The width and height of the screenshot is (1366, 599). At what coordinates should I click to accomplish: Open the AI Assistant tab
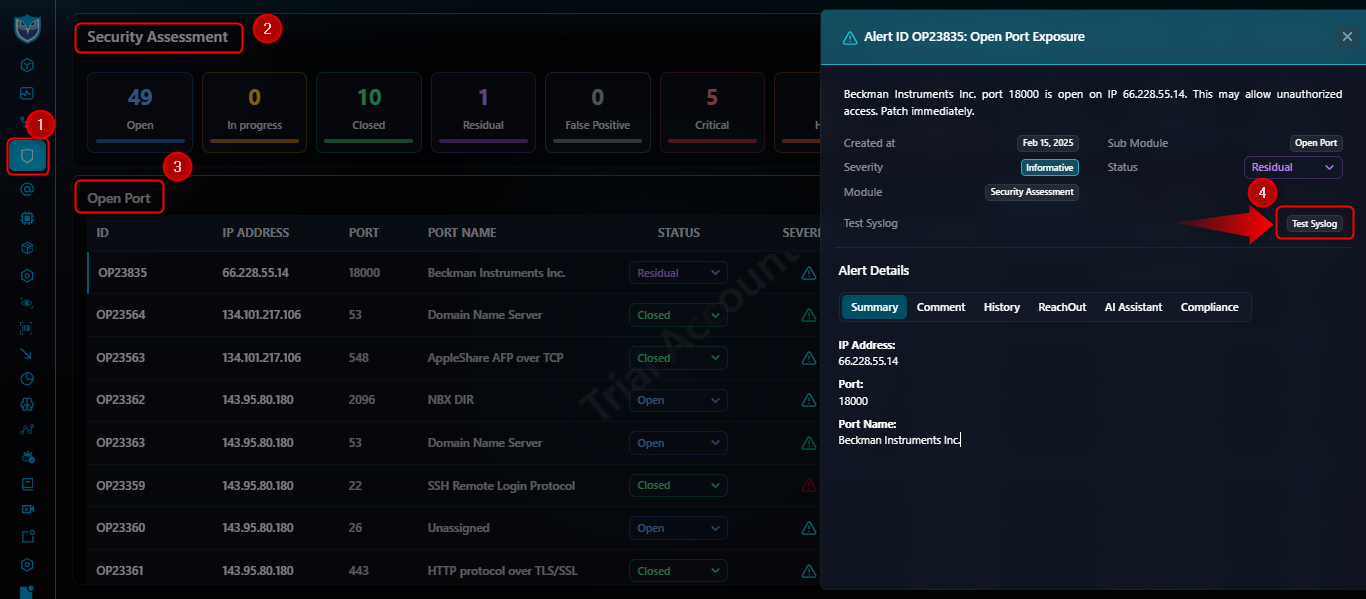coord(1133,307)
